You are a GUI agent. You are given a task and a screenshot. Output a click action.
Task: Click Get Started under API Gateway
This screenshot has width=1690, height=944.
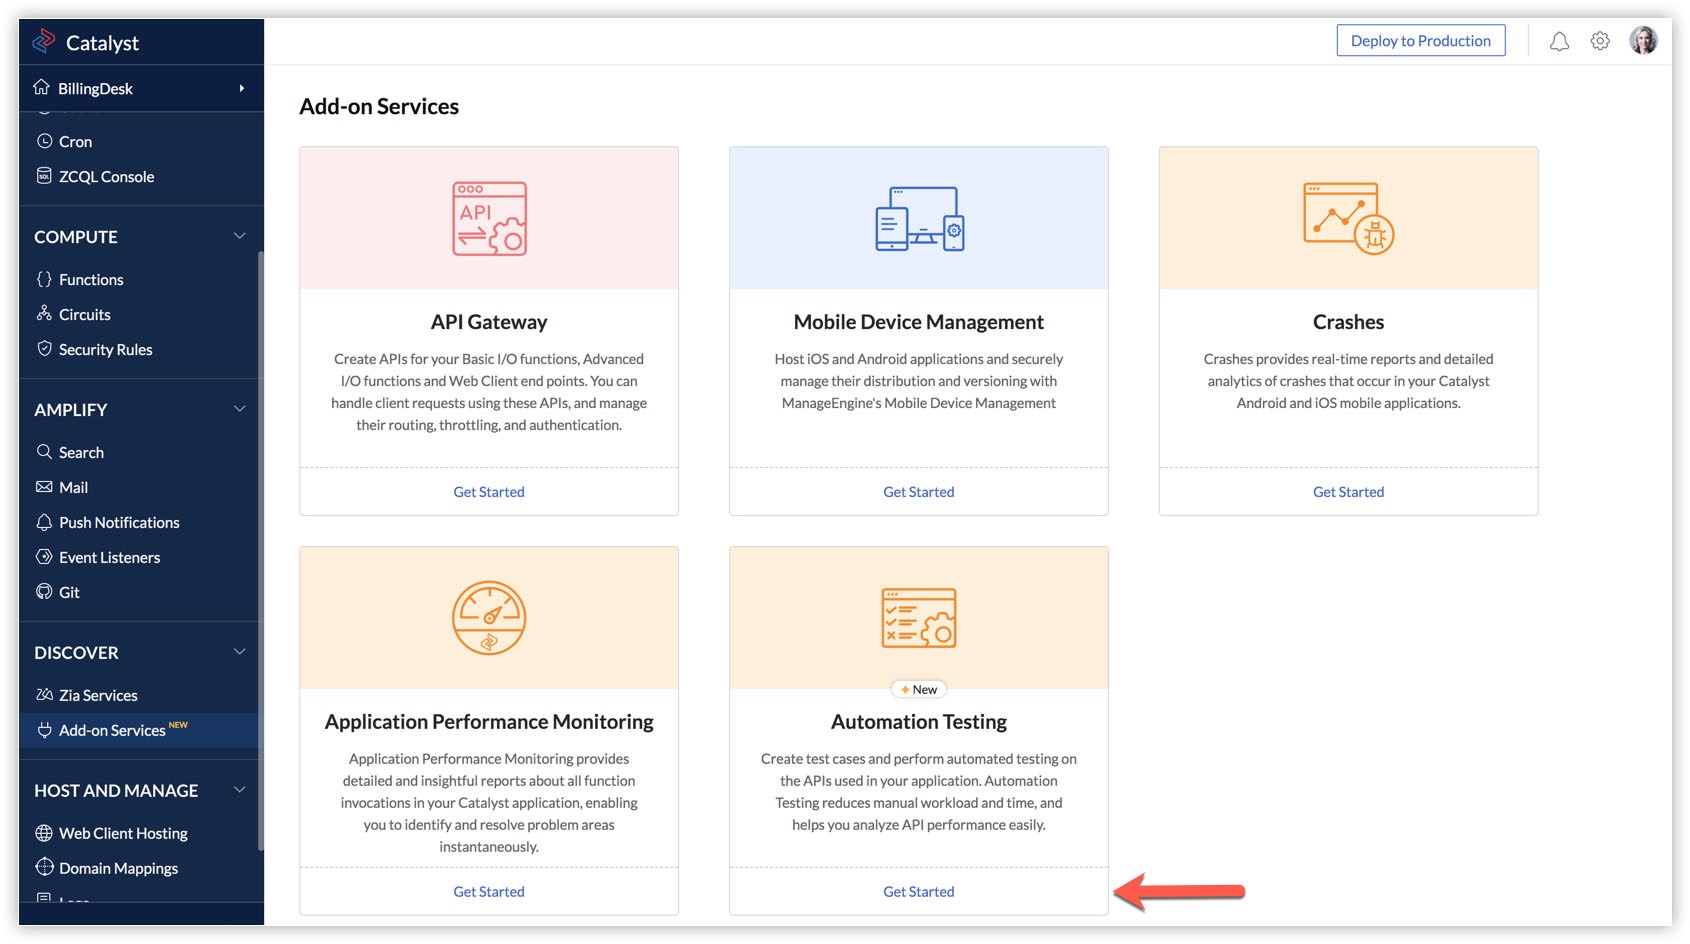489,492
